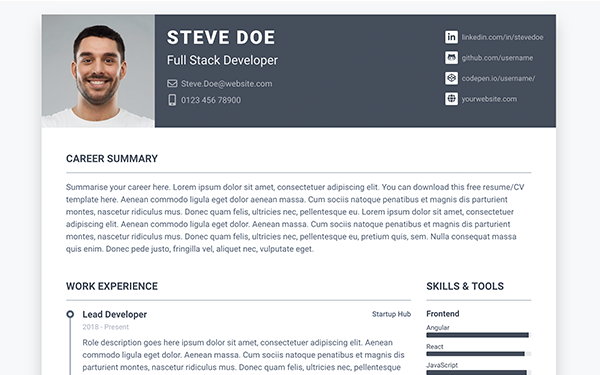The image size is (600, 375).
Task: Click Steve Doe's profile photo
Action: pos(98,71)
